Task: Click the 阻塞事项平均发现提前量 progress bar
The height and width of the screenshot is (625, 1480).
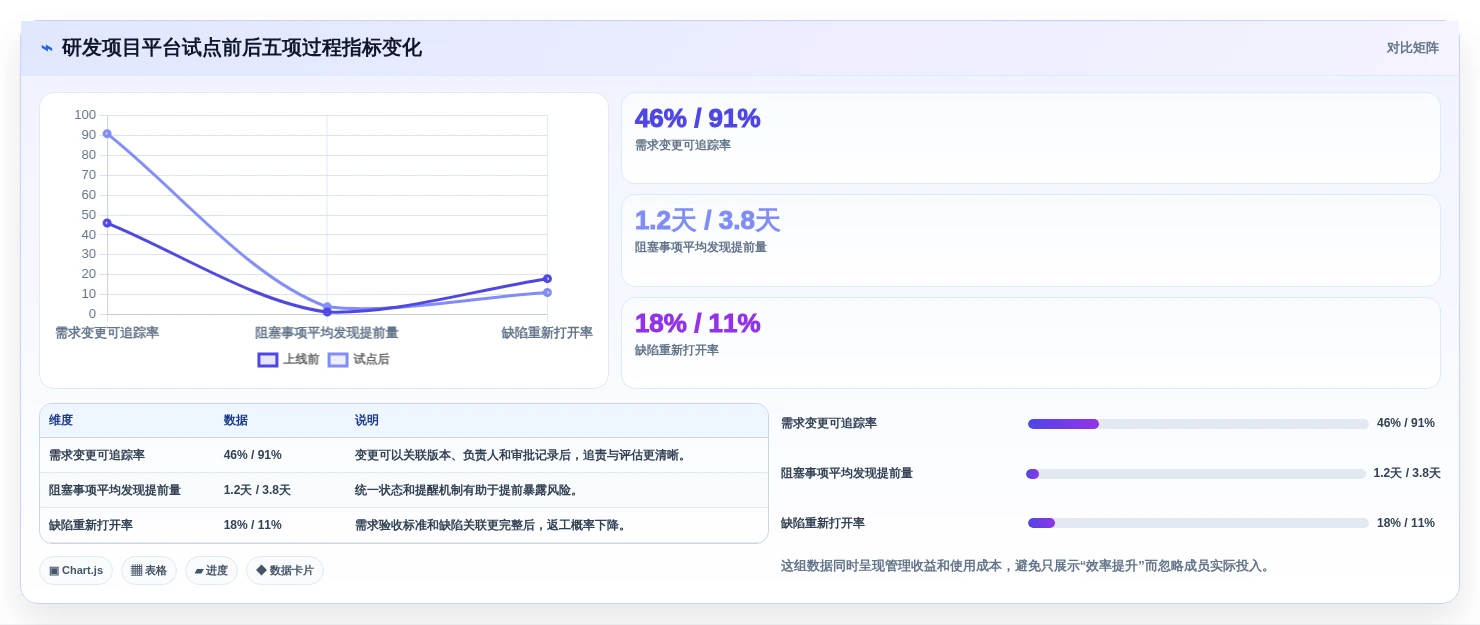Action: click(x=1196, y=474)
